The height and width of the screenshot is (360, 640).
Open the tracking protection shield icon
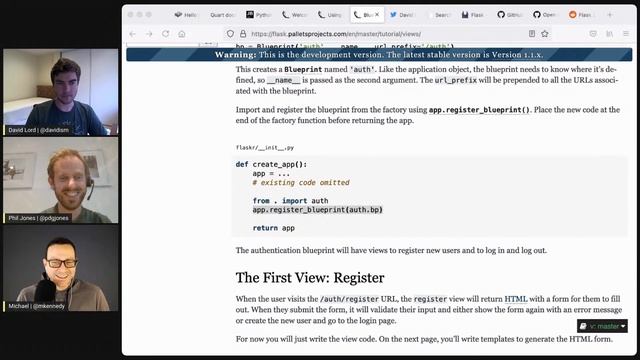pyautogui.click(x=230, y=34)
